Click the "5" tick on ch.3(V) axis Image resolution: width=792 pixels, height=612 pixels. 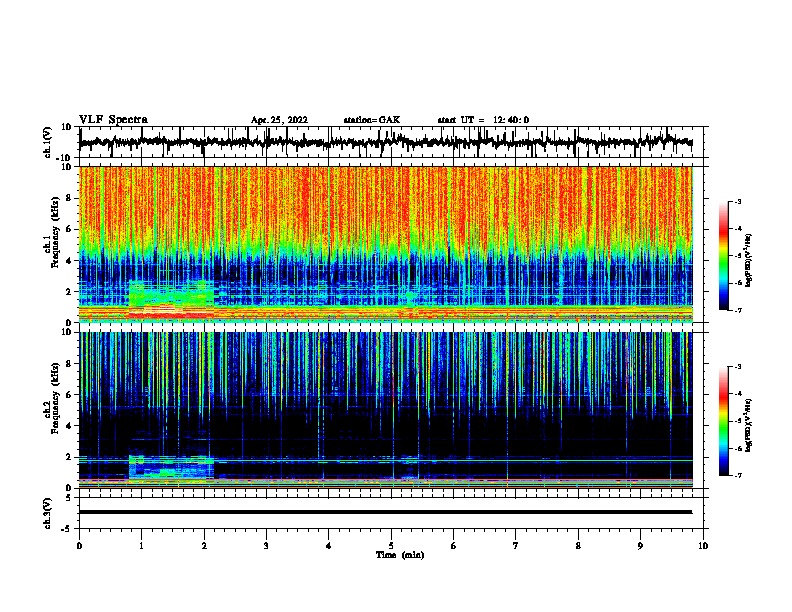(x=69, y=498)
